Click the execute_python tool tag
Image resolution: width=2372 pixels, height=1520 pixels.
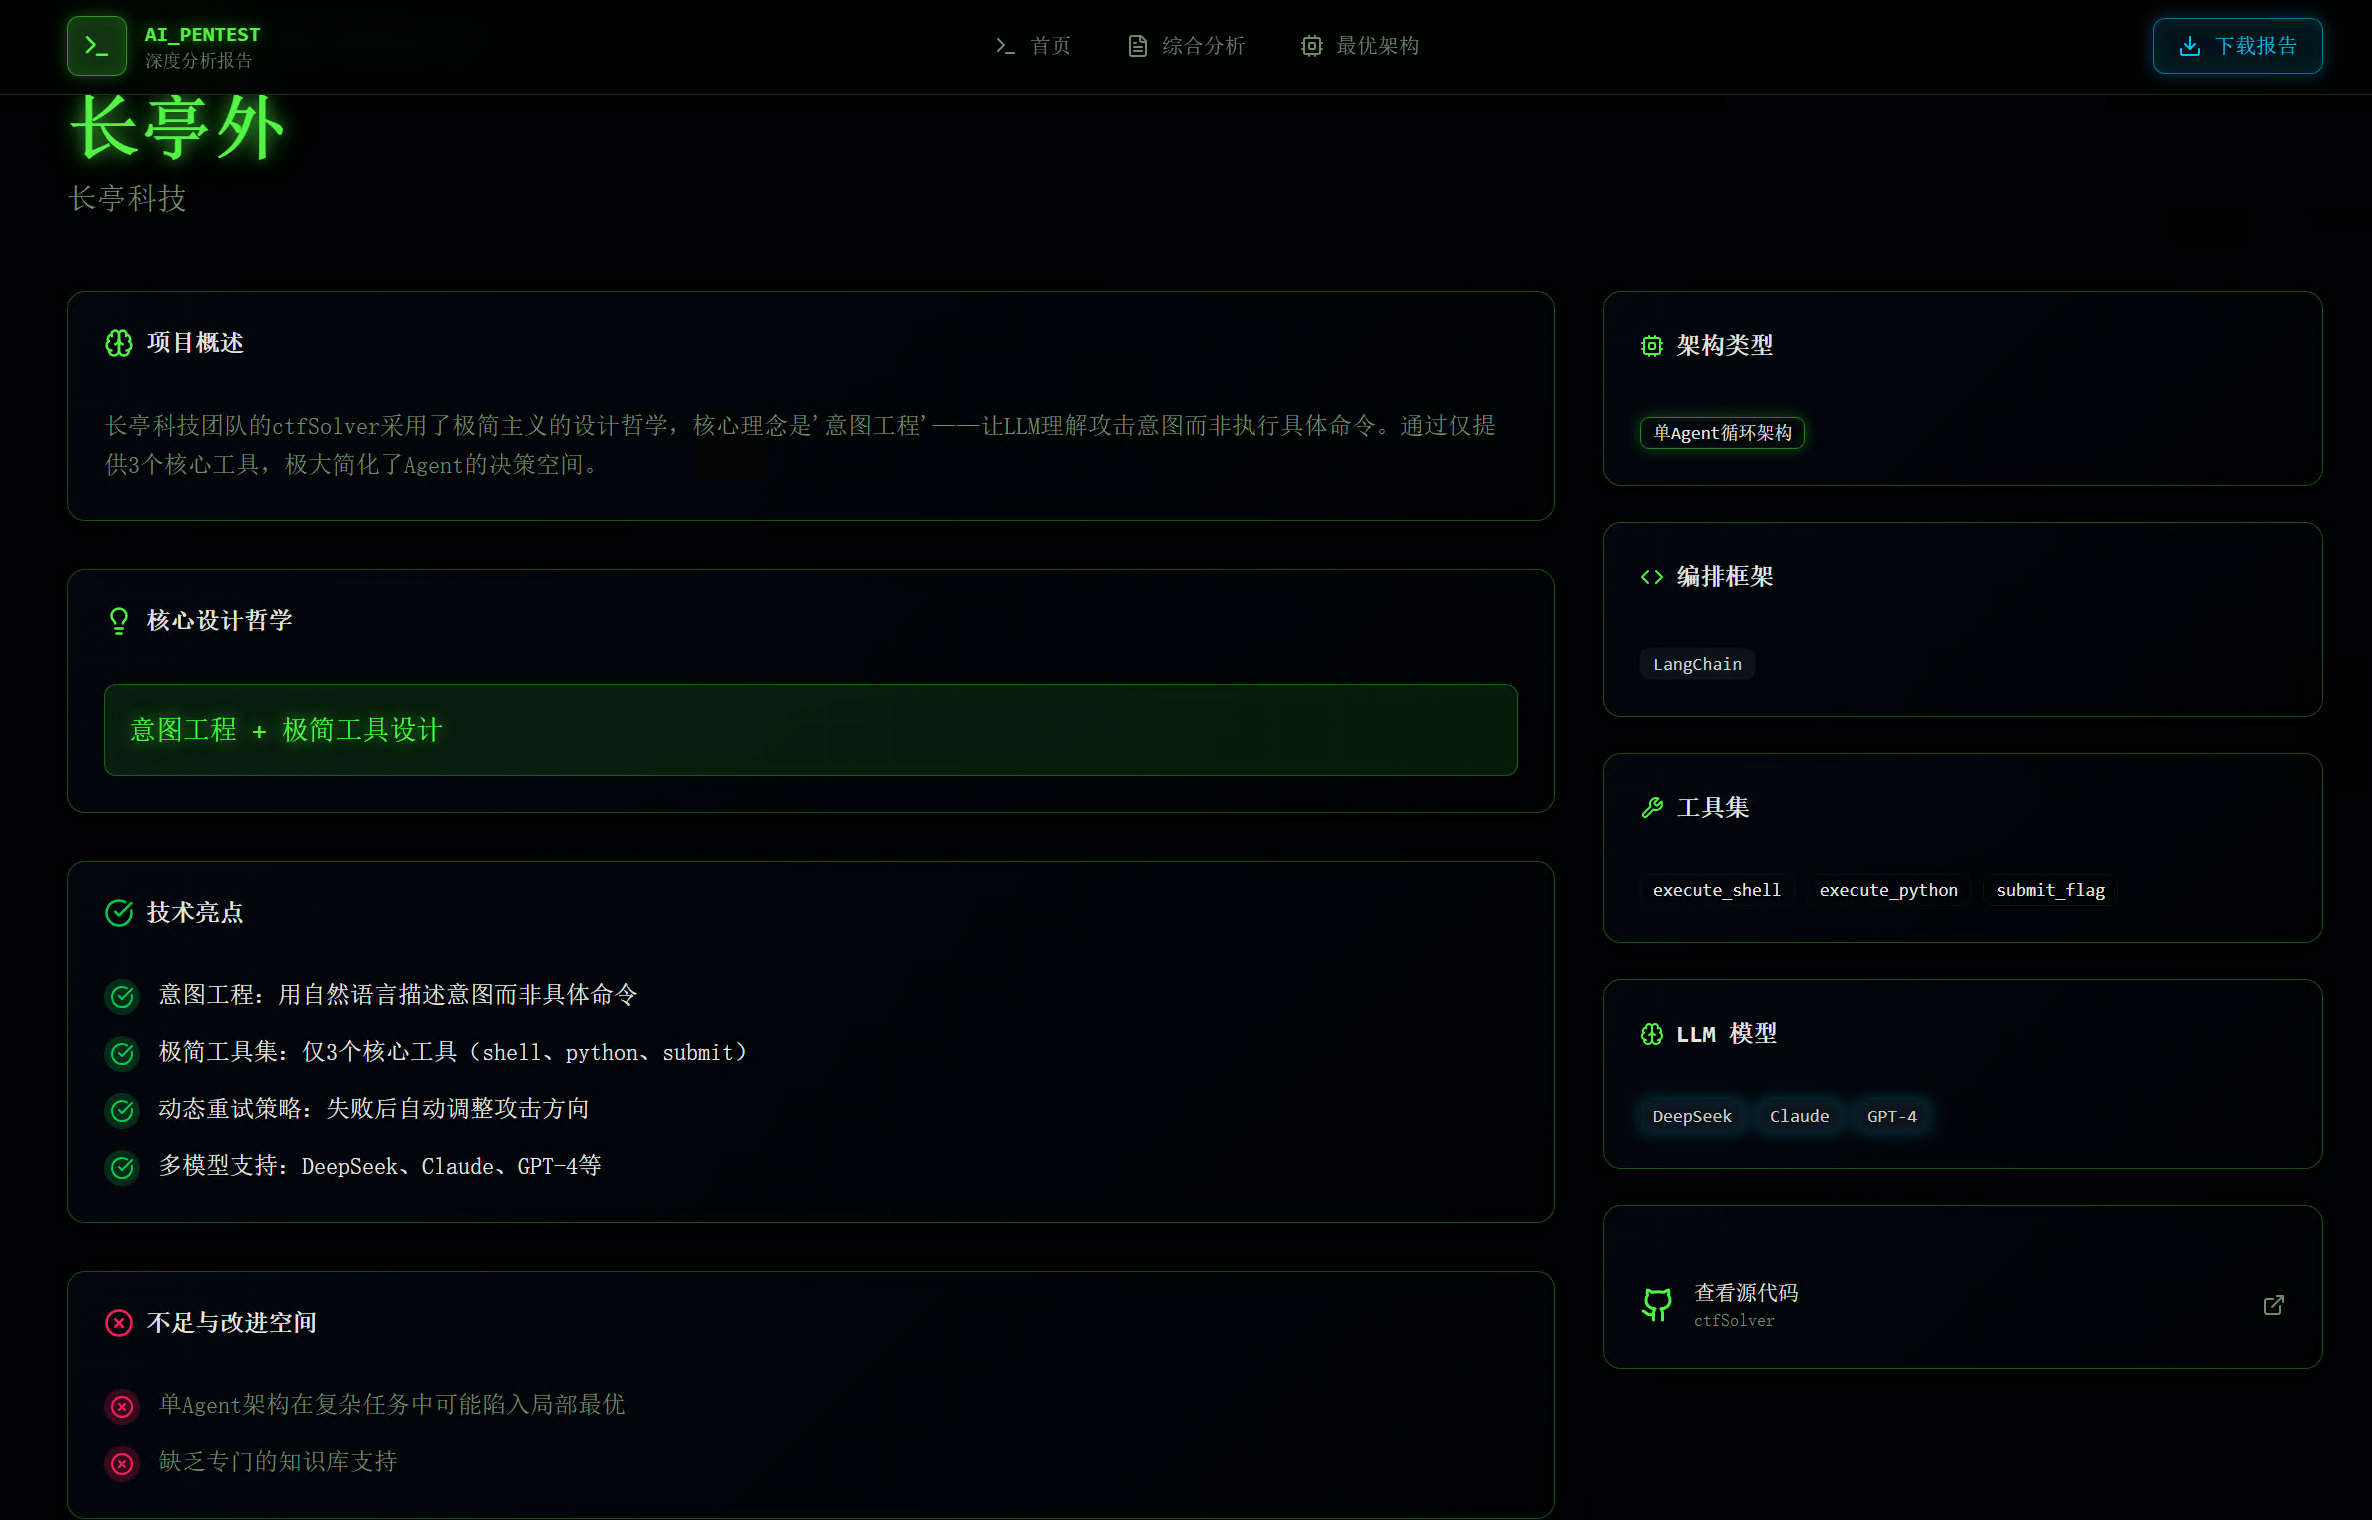click(1888, 890)
